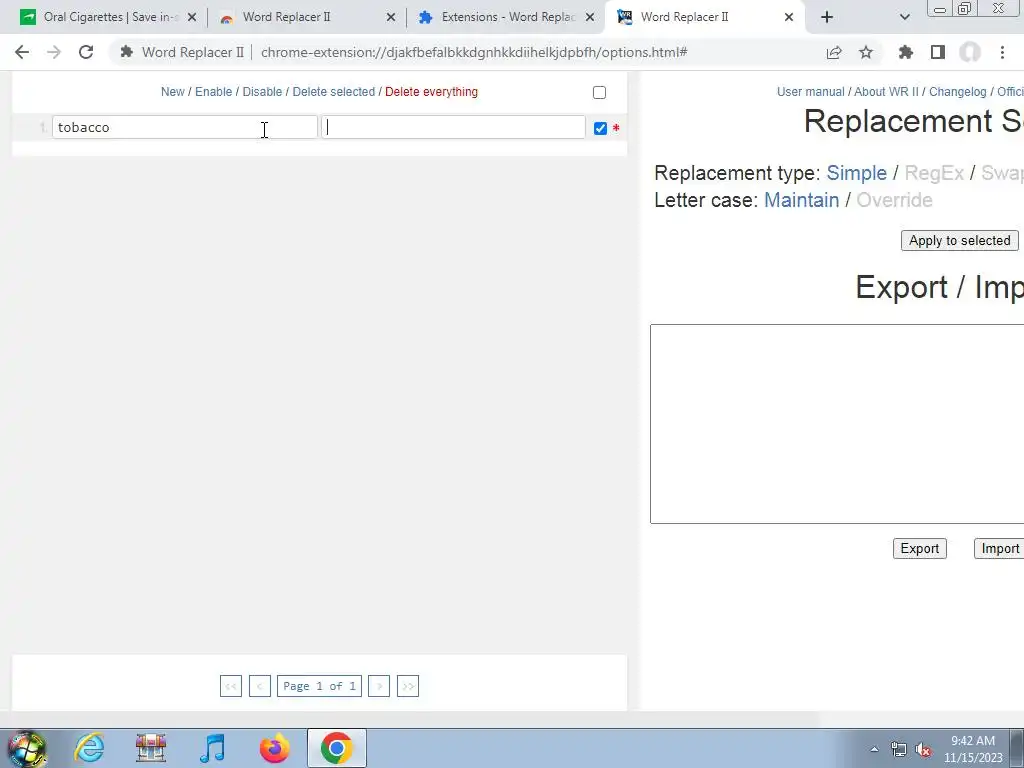
Task: Go to next page with > button
Action: [x=379, y=686]
